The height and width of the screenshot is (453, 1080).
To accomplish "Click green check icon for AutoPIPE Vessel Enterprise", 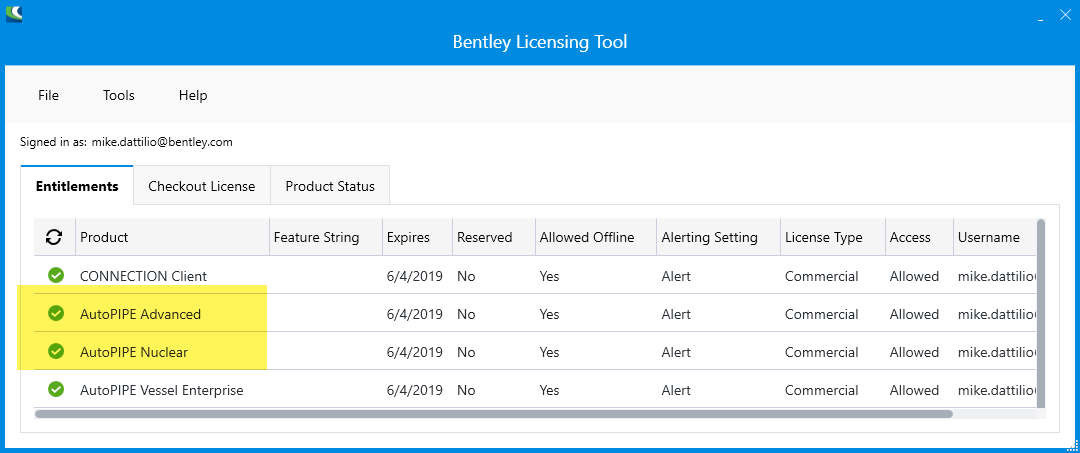I will click(x=56, y=389).
